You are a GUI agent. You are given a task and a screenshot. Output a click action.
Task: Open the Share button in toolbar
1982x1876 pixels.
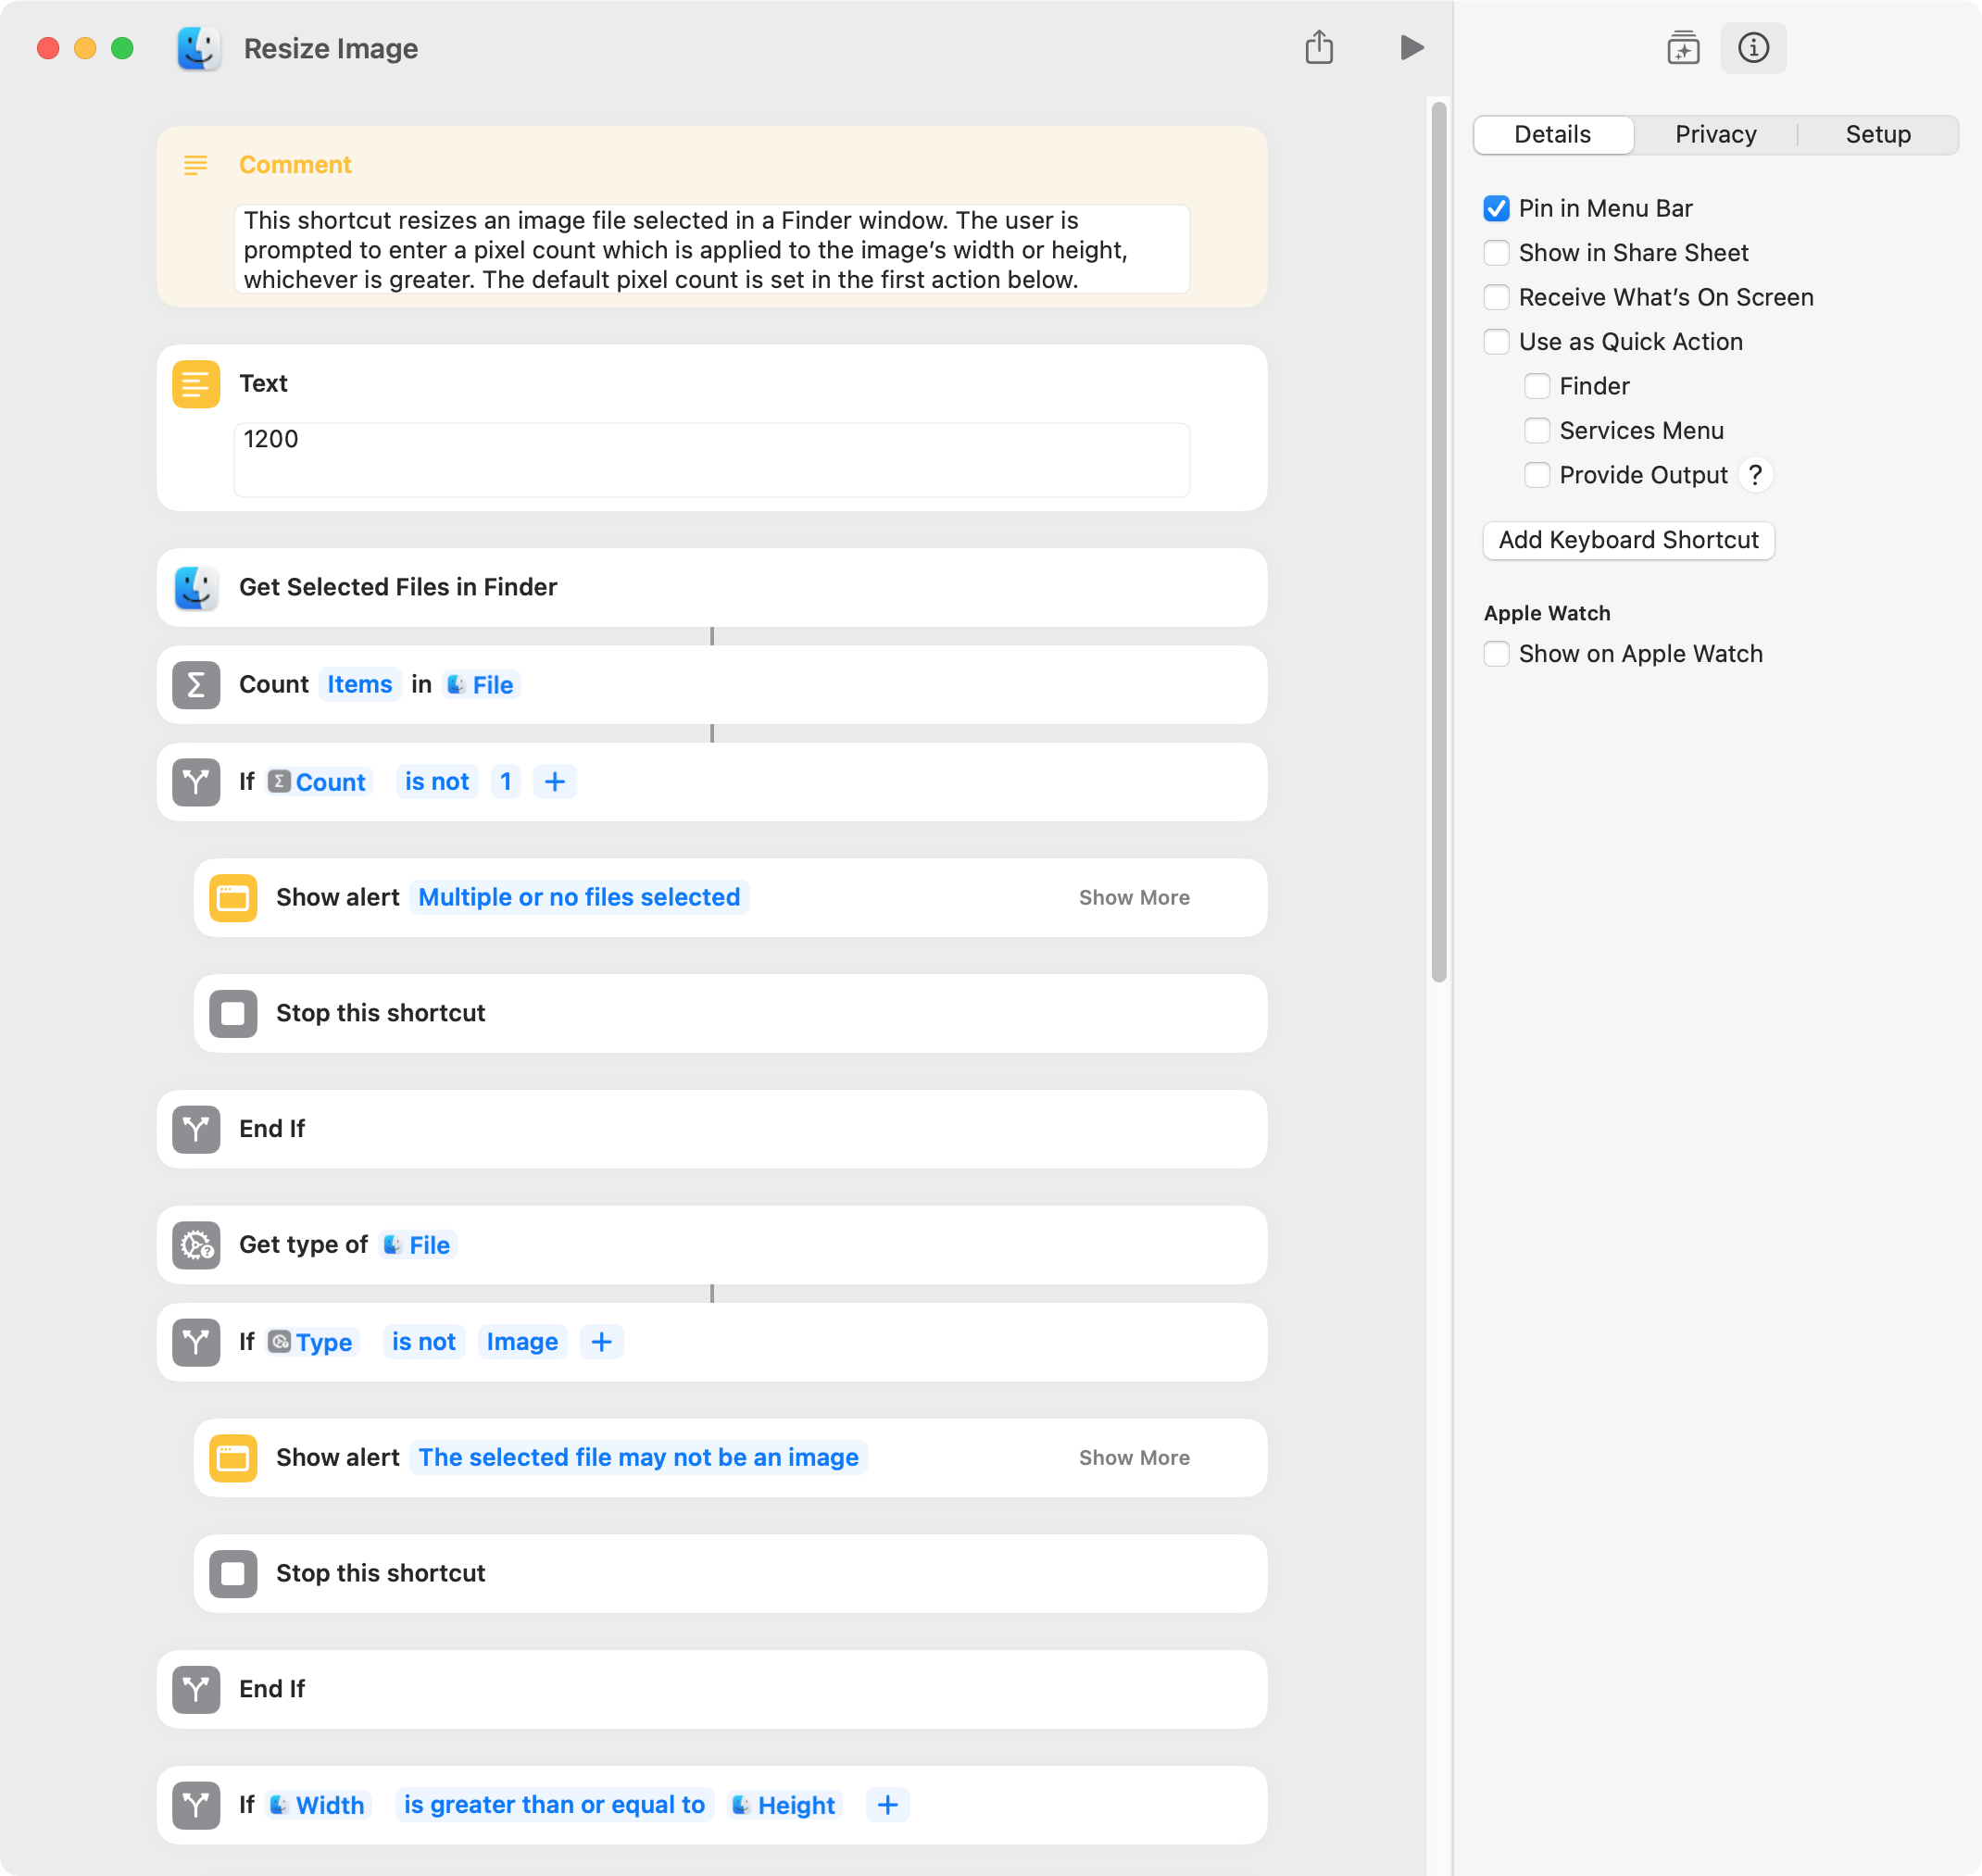[1319, 47]
